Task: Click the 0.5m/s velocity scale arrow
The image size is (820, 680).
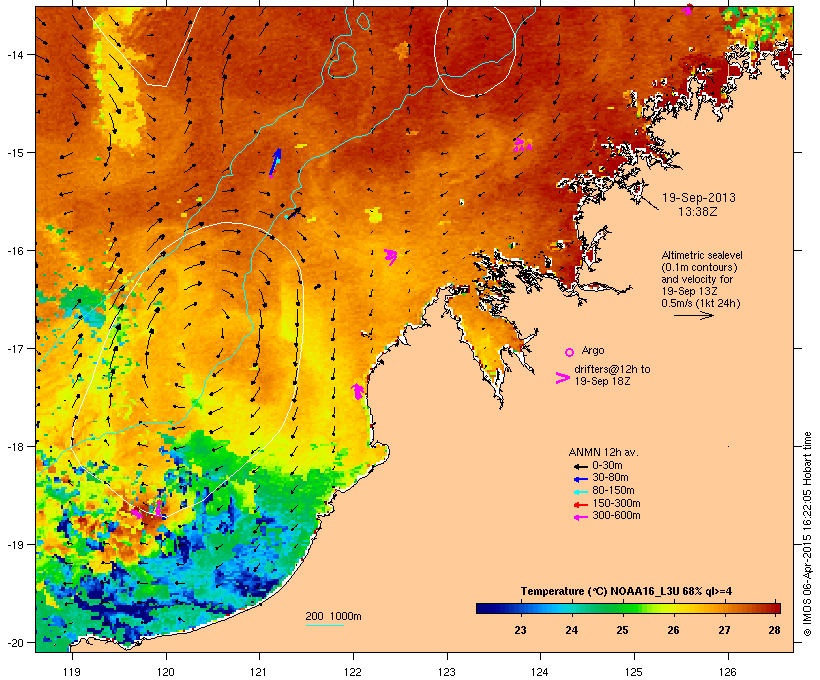Action: [693, 315]
